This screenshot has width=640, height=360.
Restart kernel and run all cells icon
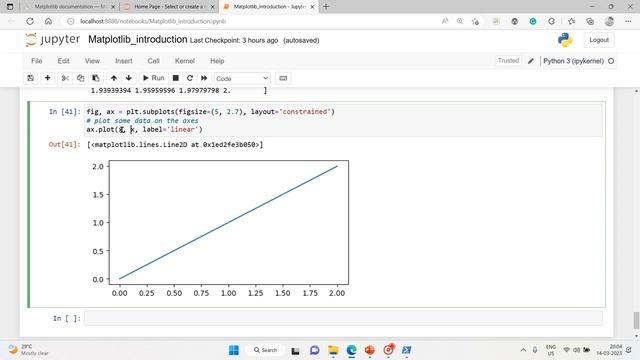204,78
